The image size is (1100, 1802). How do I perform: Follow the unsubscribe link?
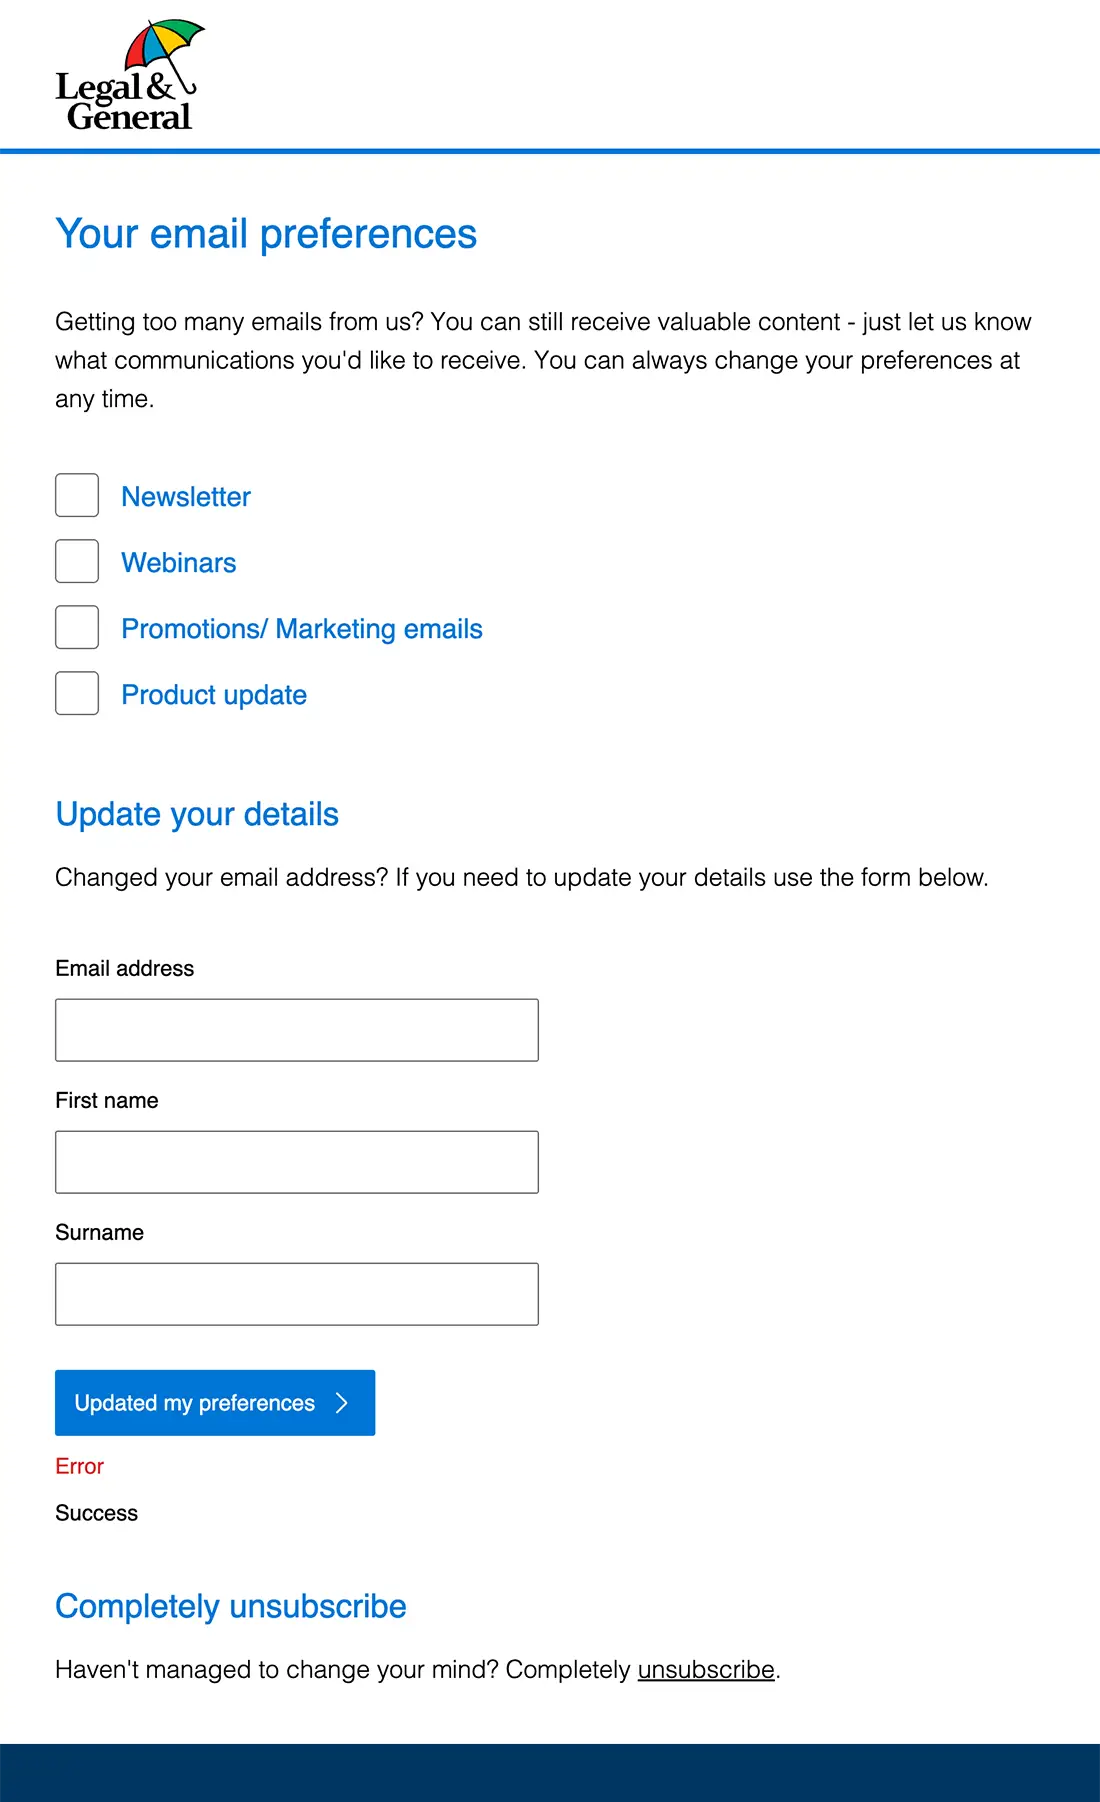(706, 1670)
